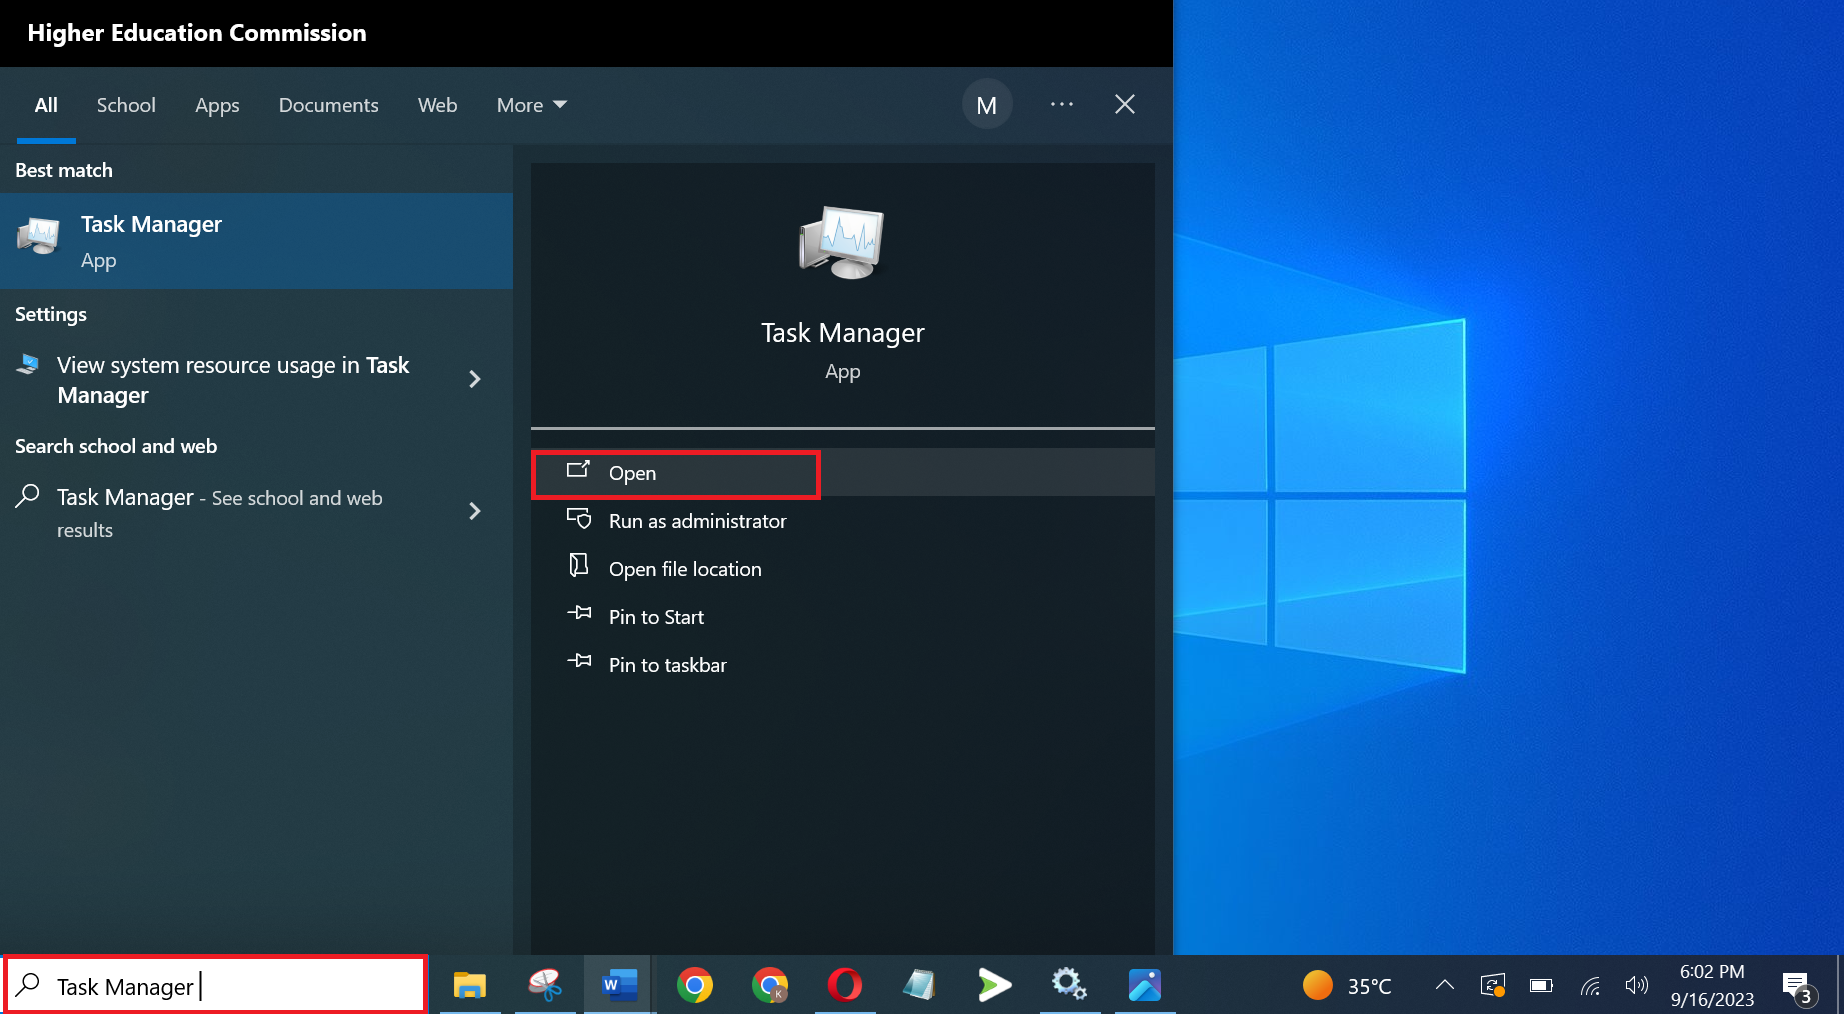This screenshot has height=1014, width=1844.
Task: Open the notification center icon
Action: pyautogui.click(x=1796, y=986)
